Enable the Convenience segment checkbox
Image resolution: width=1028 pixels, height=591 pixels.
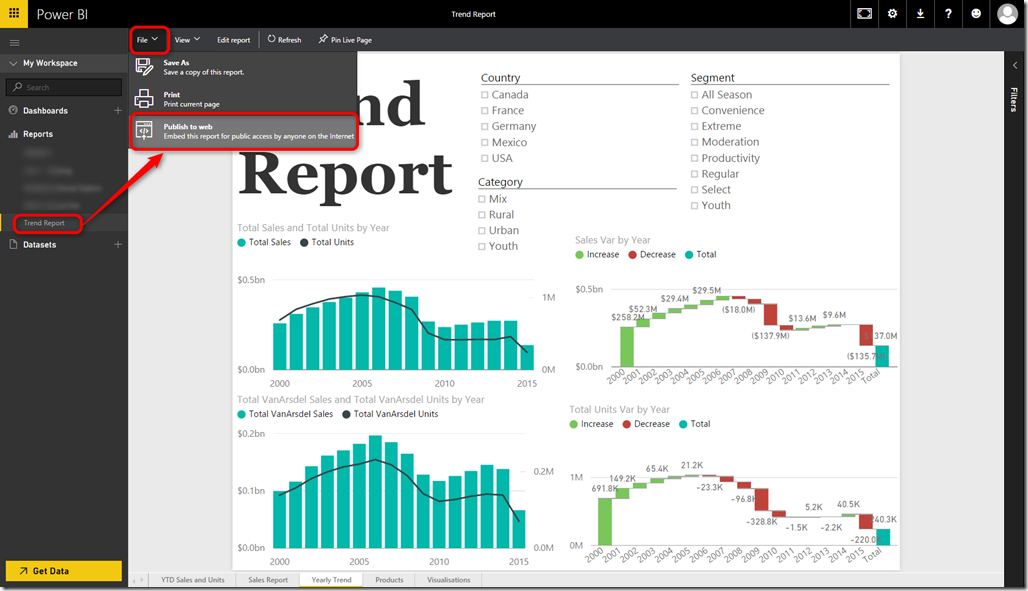point(695,111)
